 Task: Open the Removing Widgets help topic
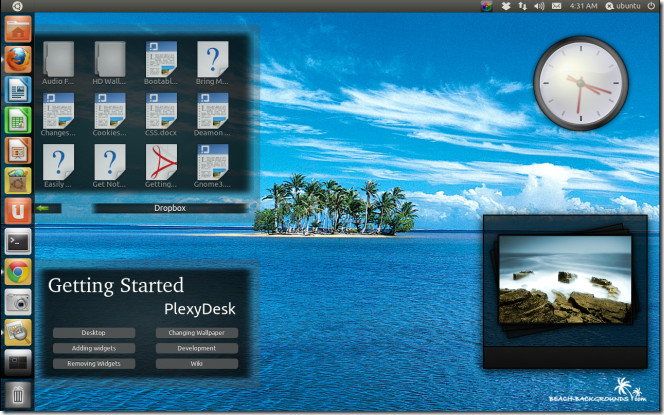(94, 363)
